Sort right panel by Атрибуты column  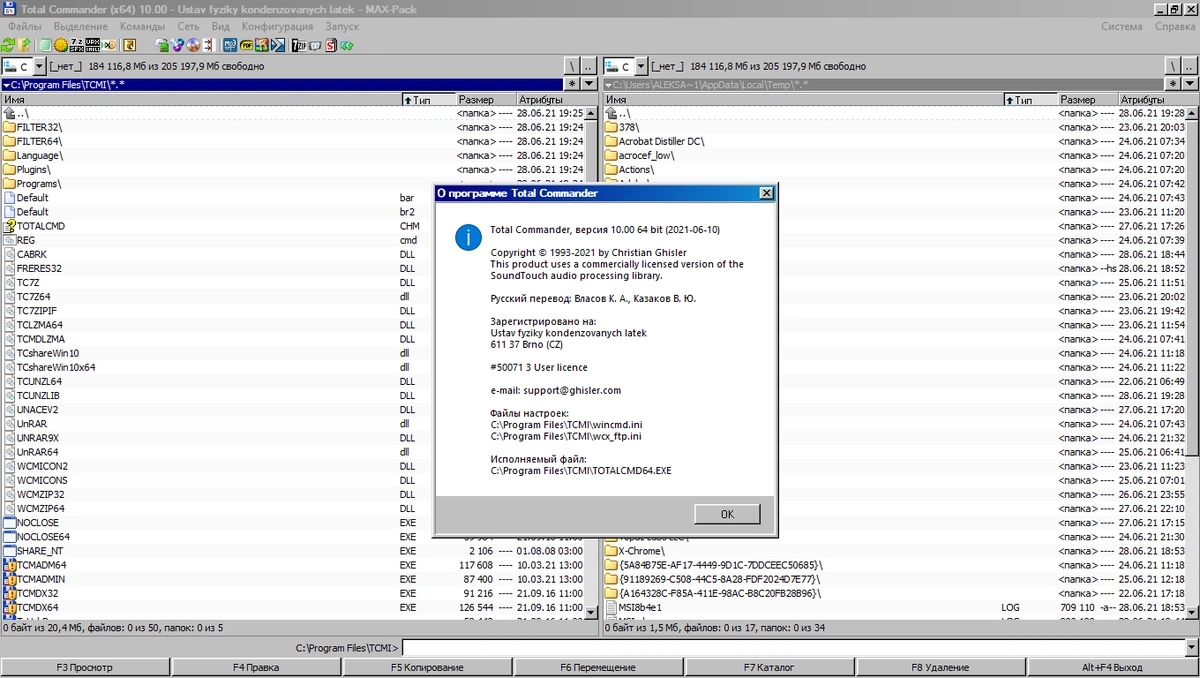(x=1158, y=100)
